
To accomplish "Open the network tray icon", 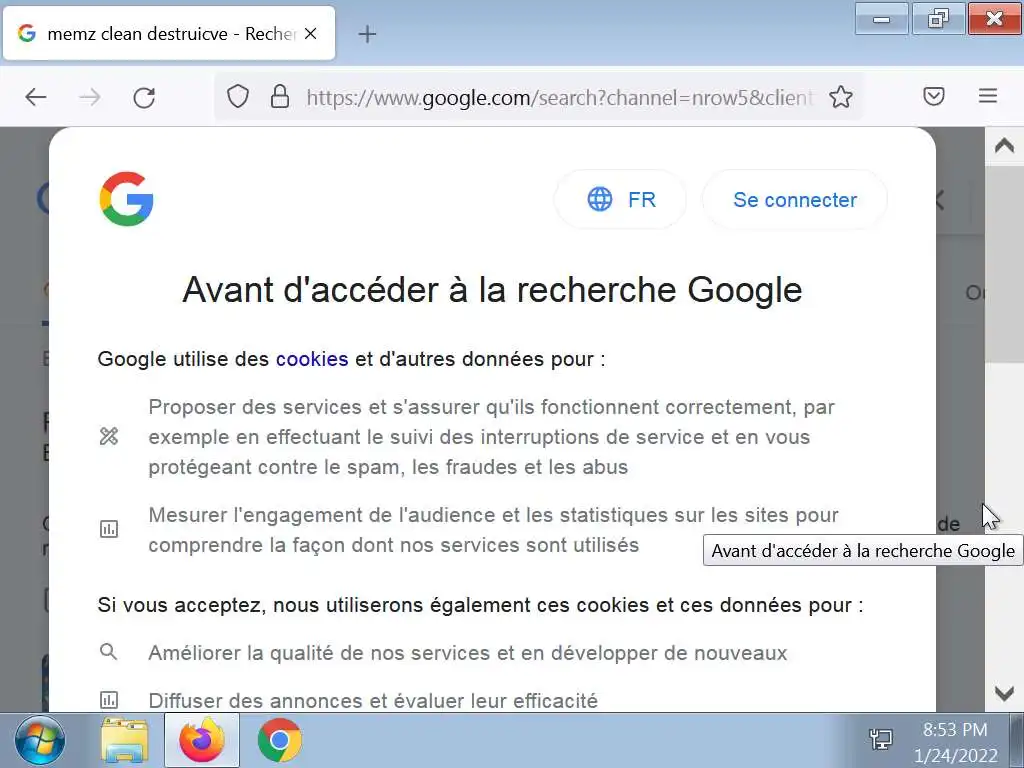I will [881, 739].
